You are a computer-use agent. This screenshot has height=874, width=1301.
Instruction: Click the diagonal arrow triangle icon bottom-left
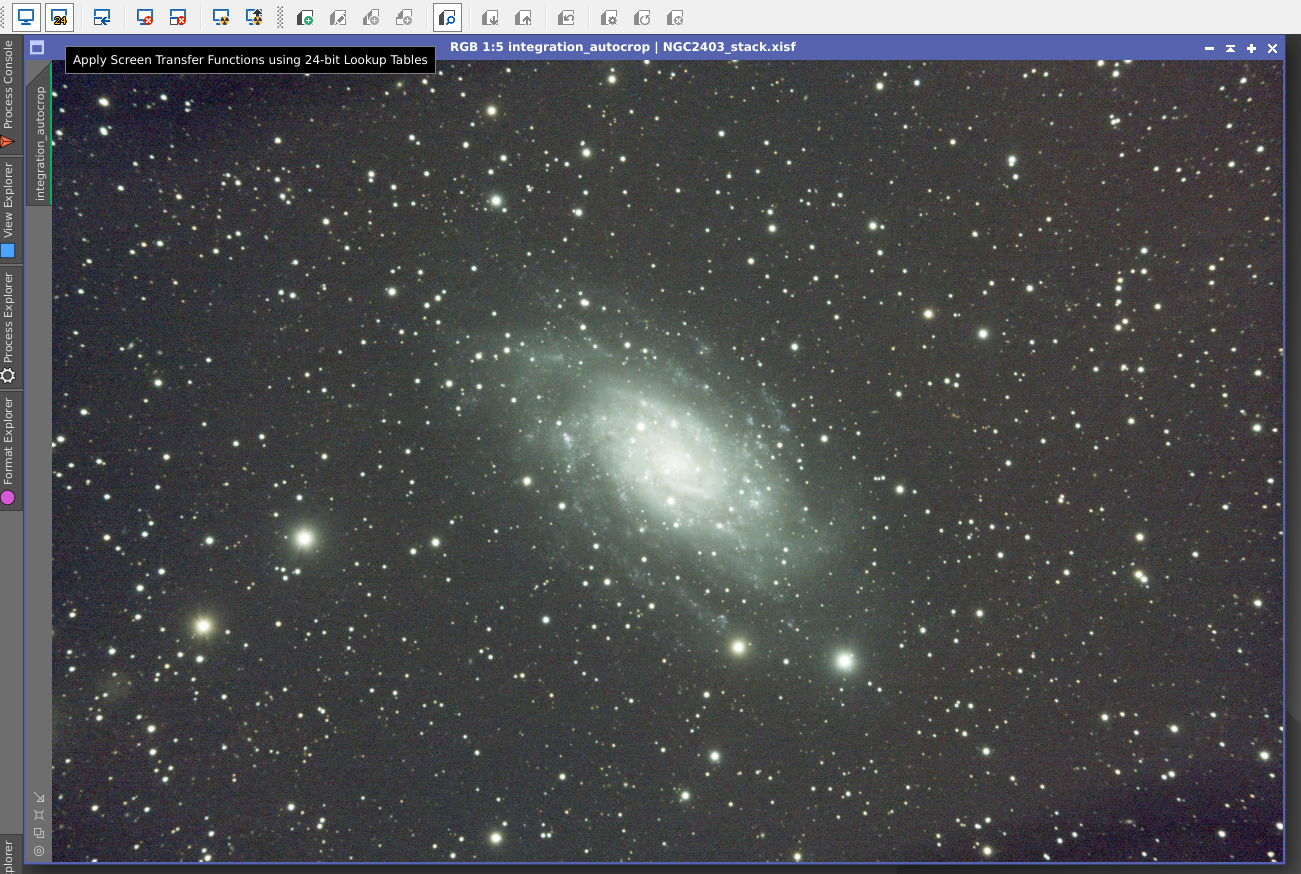coord(39,797)
